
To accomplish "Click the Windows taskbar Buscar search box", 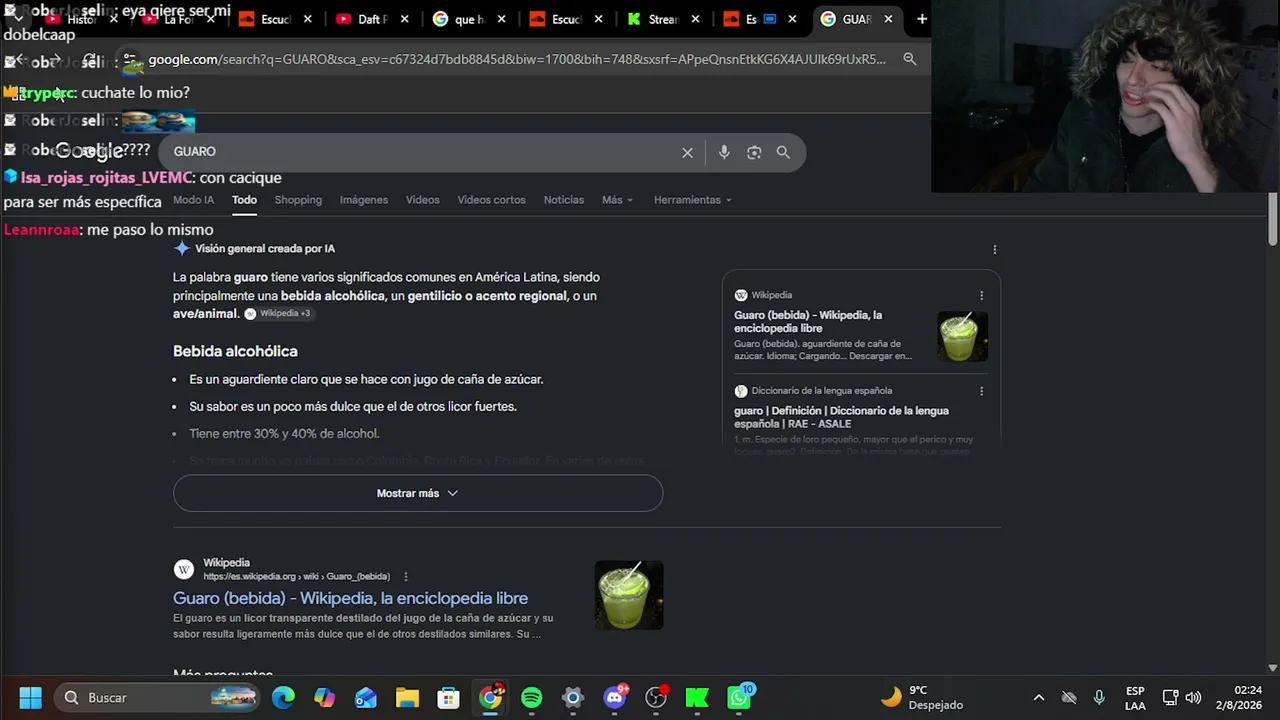I will click(155, 697).
